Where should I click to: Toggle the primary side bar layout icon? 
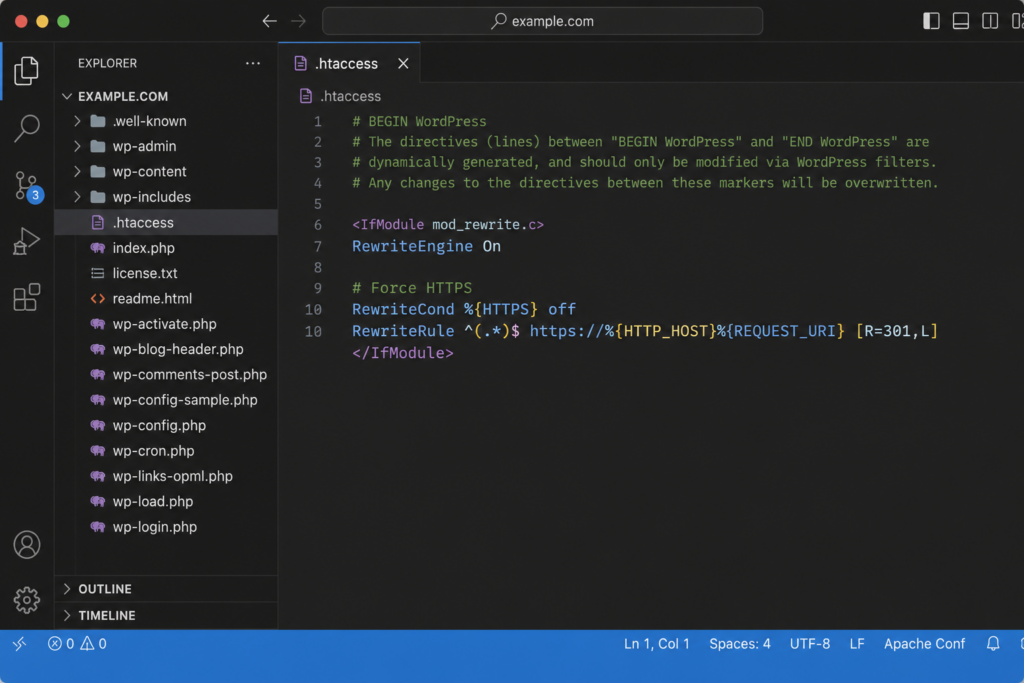pyautogui.click(x=931, y=21)
